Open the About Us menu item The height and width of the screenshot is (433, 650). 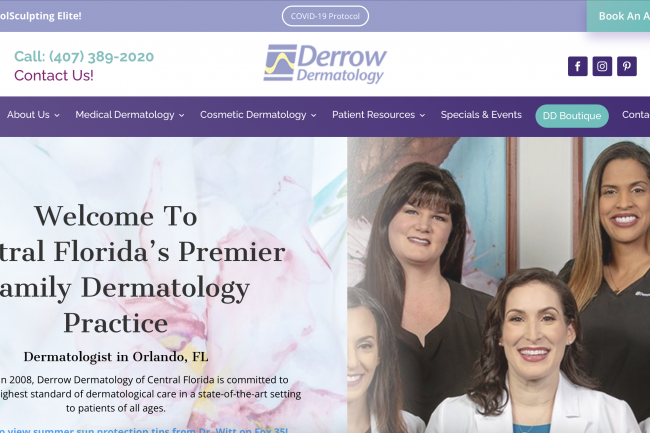point(28,115)
